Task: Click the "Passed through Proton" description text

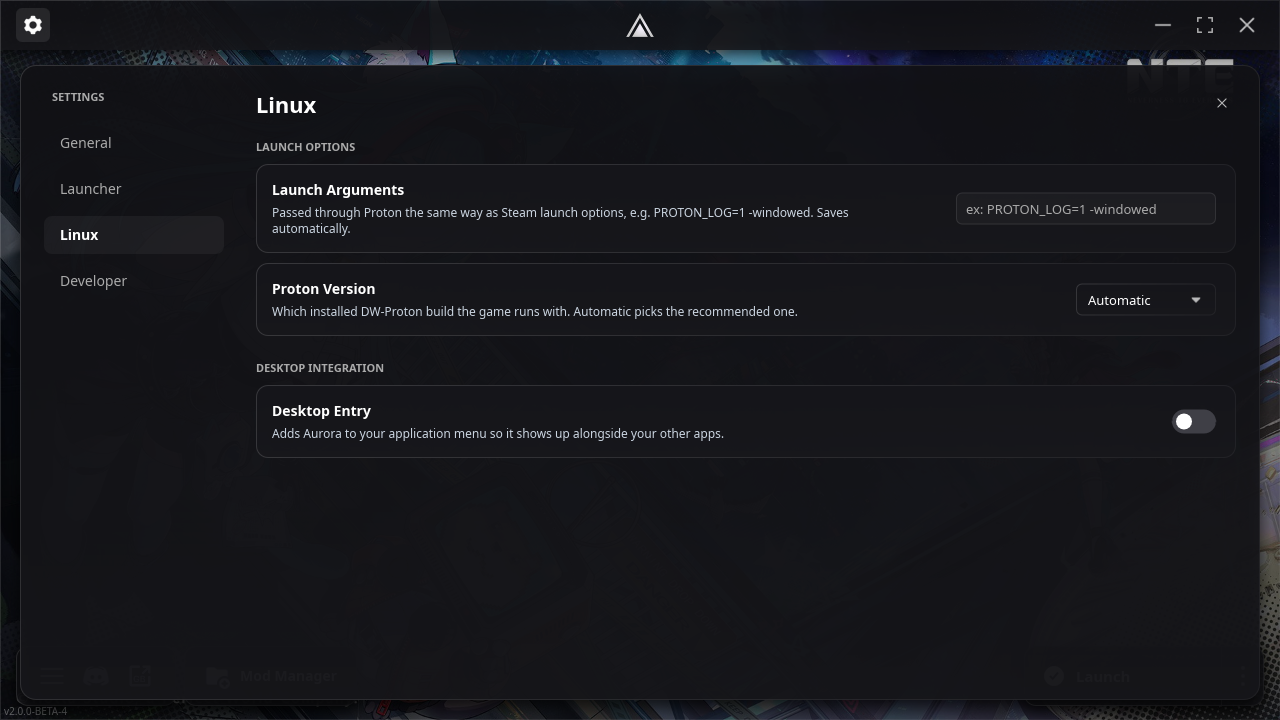Action: [x=560, y=221]
